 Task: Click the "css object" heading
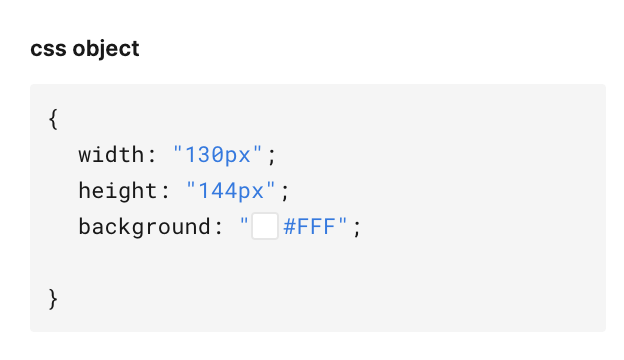pyautogui.click(x=85, y=49)
